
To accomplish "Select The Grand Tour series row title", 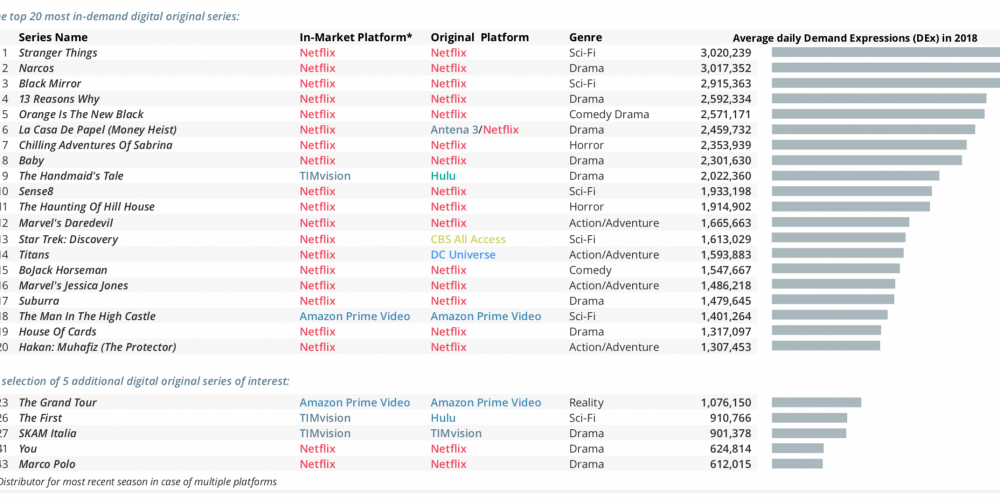I will click(57, 403).
